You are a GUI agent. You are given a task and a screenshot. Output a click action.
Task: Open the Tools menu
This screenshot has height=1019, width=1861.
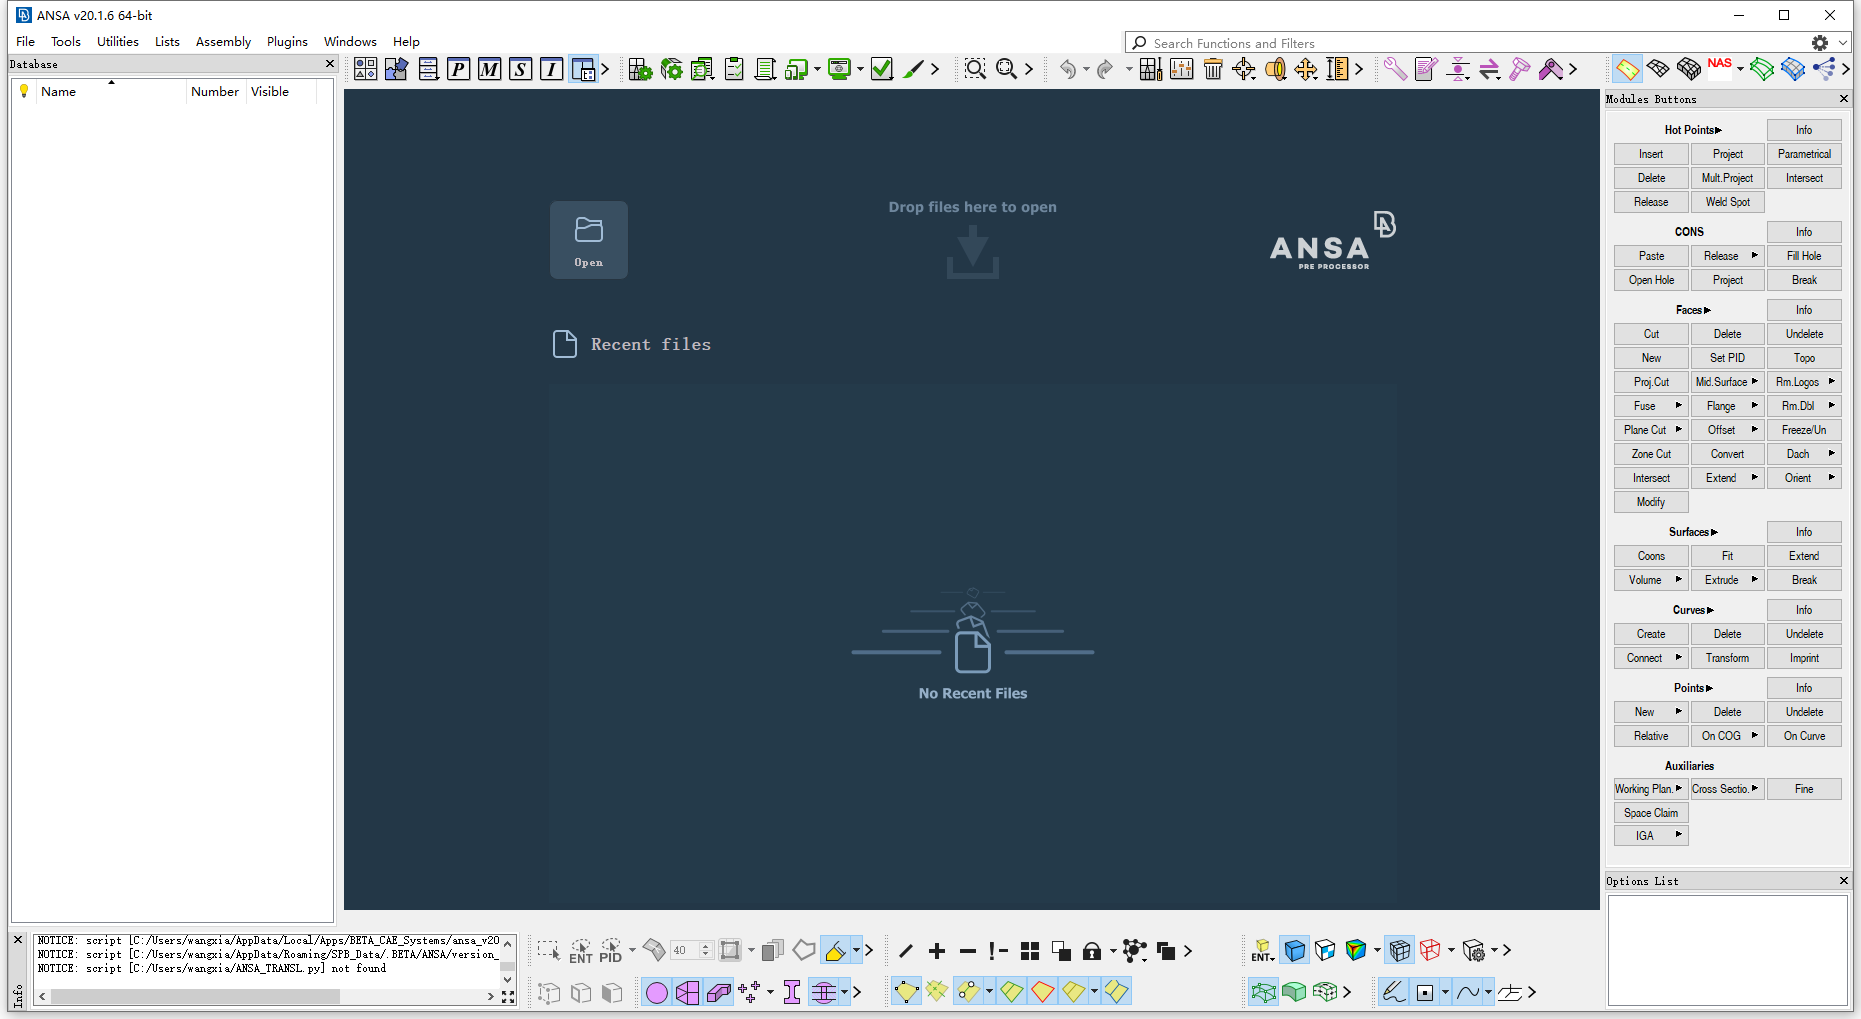pyautogui.click(x=66, y=42)
